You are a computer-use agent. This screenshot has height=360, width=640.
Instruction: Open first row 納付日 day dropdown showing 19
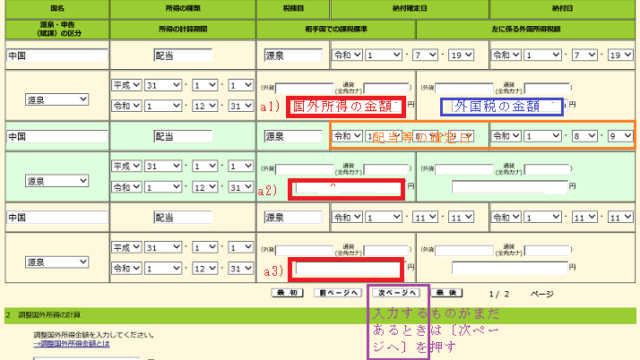620,55
